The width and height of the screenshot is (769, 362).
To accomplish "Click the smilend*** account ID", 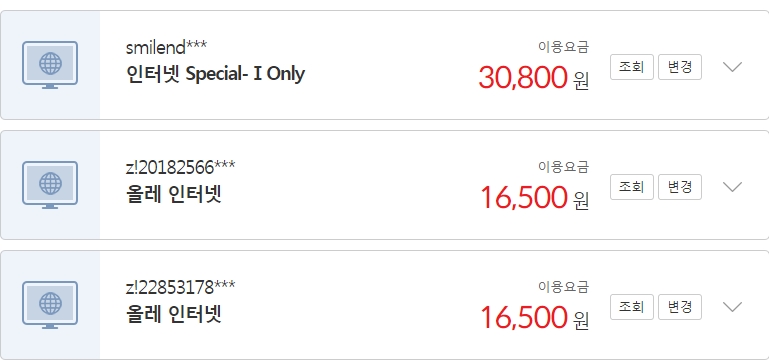I will pyautogui.click(x=166, y=48).
